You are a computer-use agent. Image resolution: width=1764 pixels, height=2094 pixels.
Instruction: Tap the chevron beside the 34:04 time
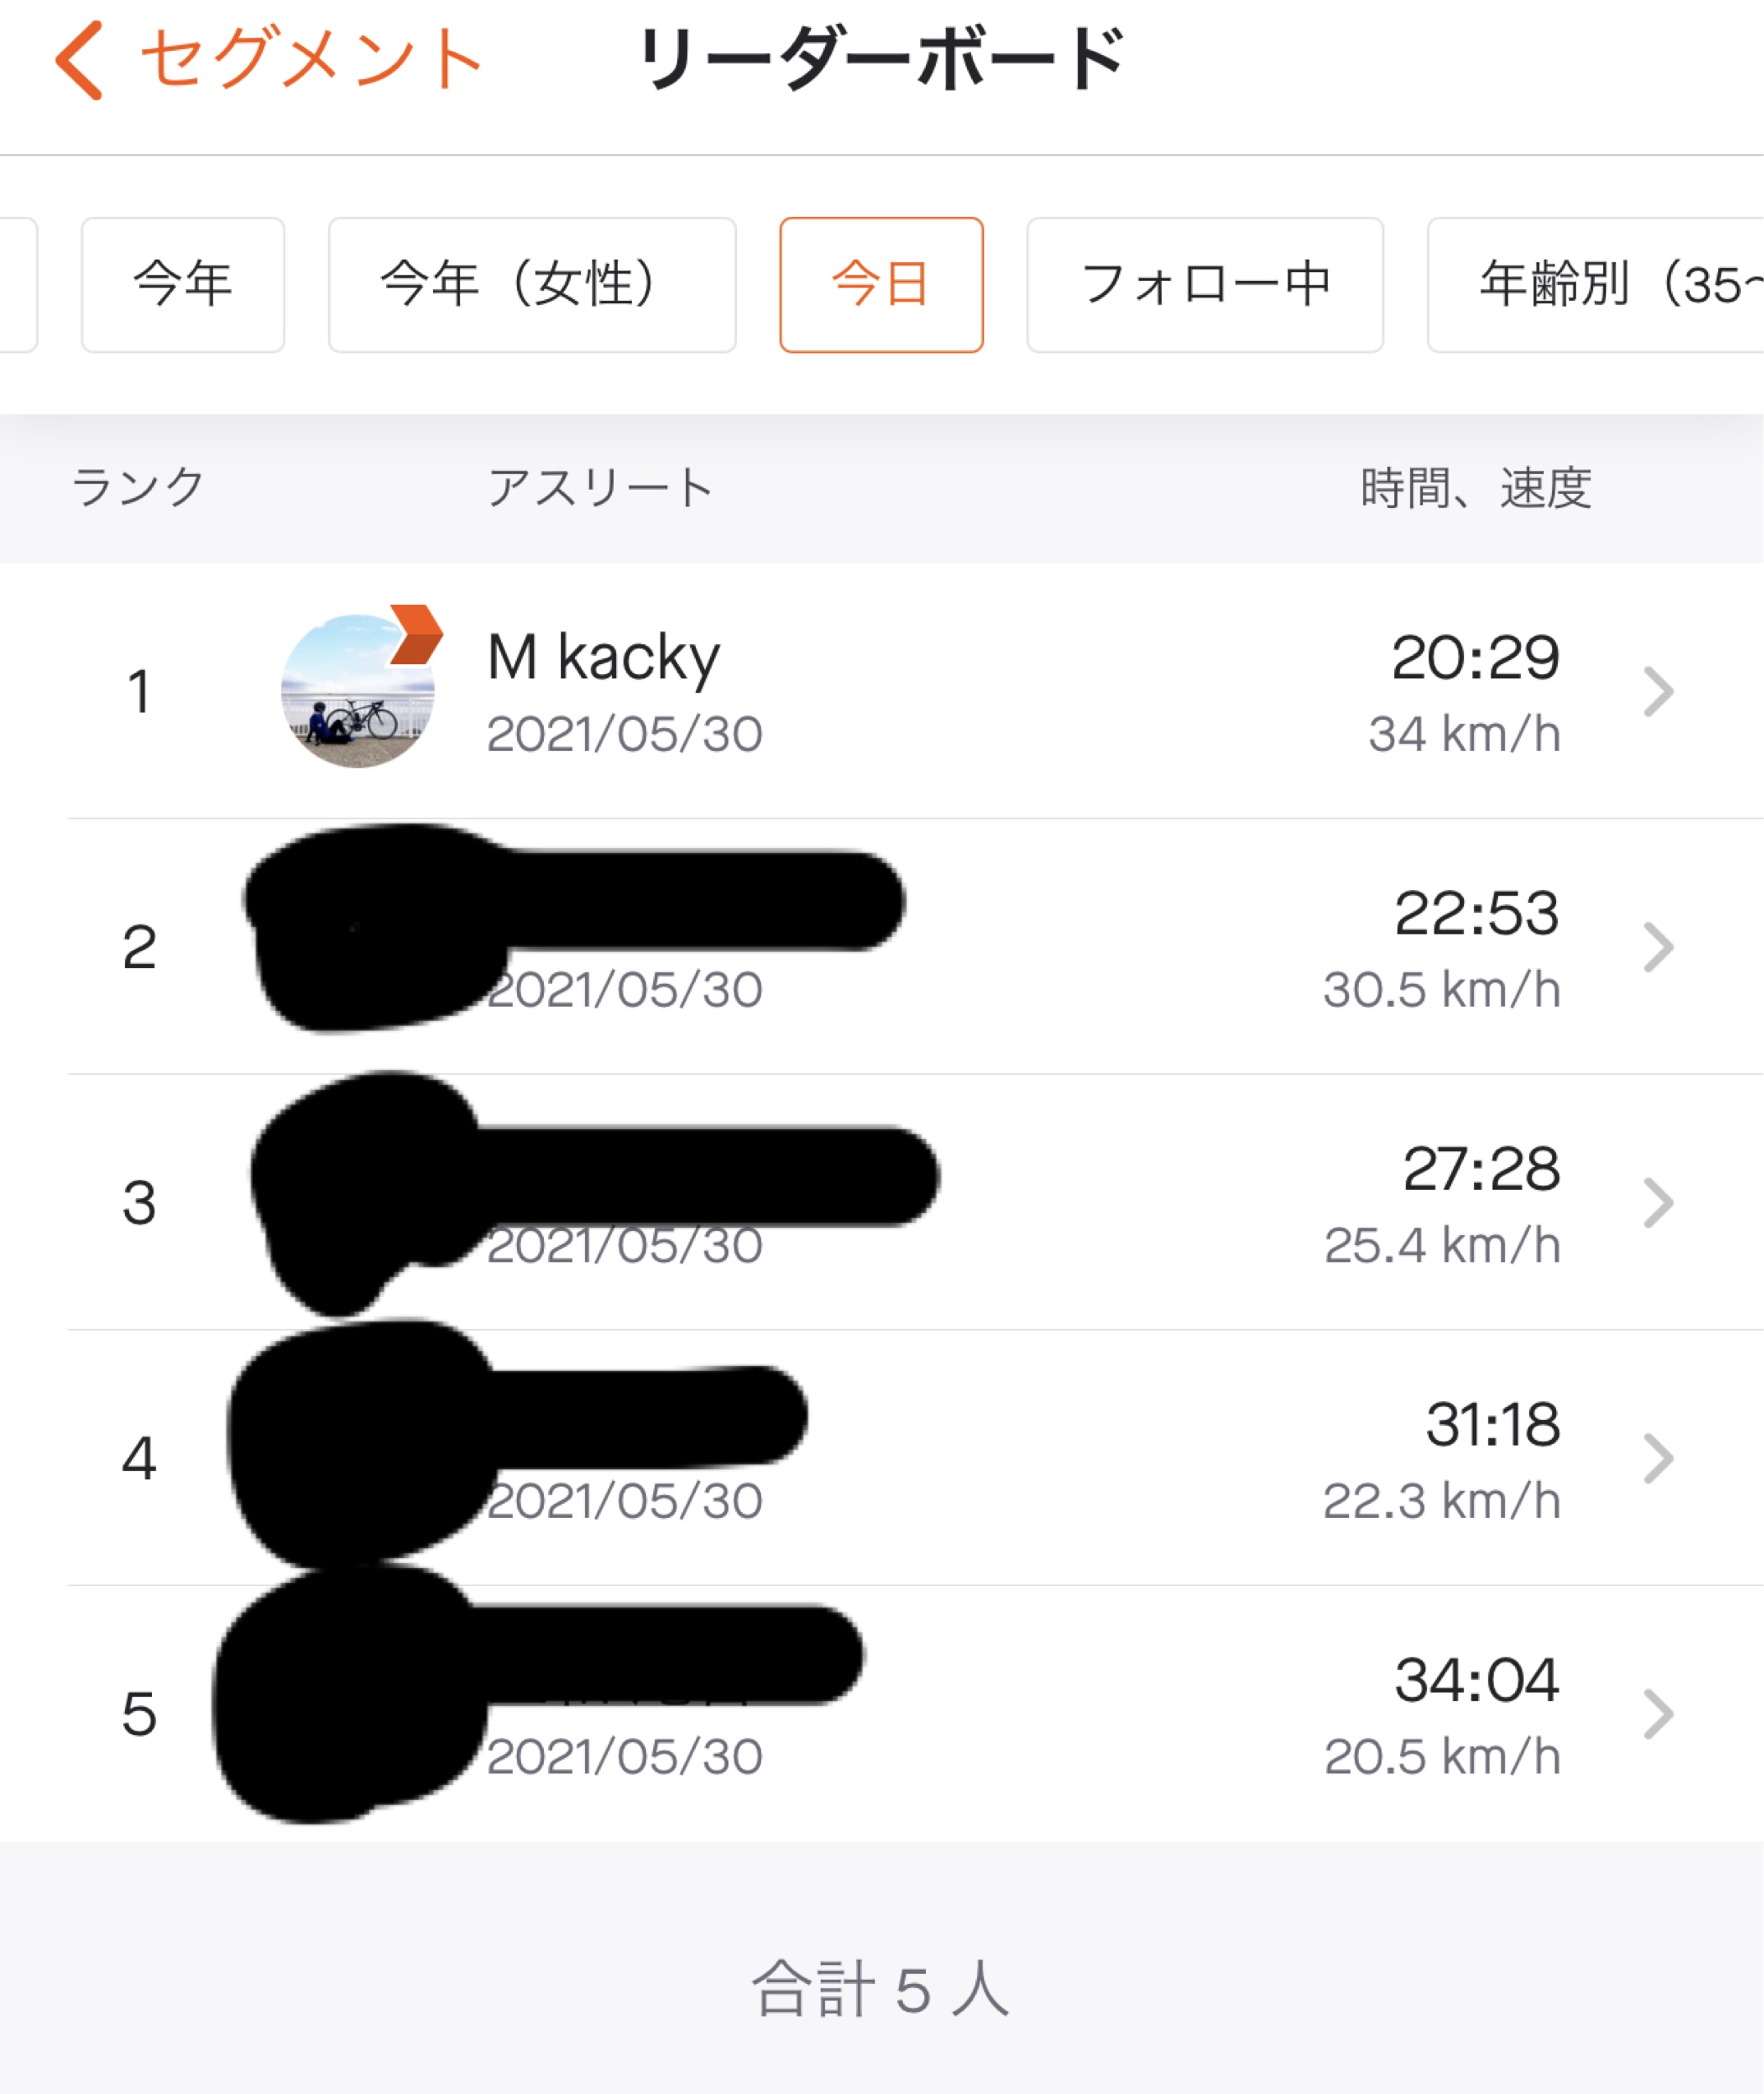point(1658,1714)
